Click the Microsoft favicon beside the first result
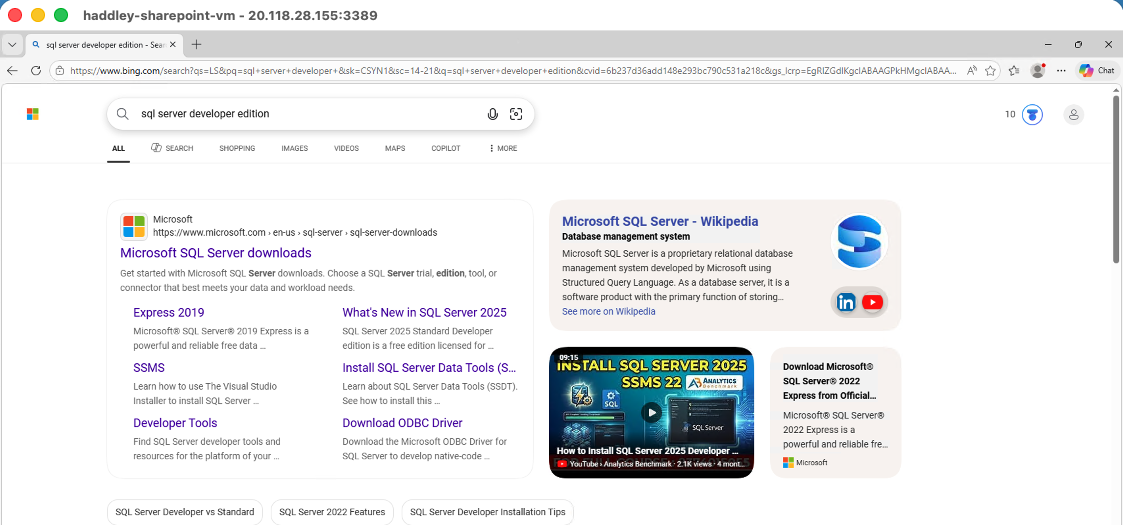 tap(133, 226)
